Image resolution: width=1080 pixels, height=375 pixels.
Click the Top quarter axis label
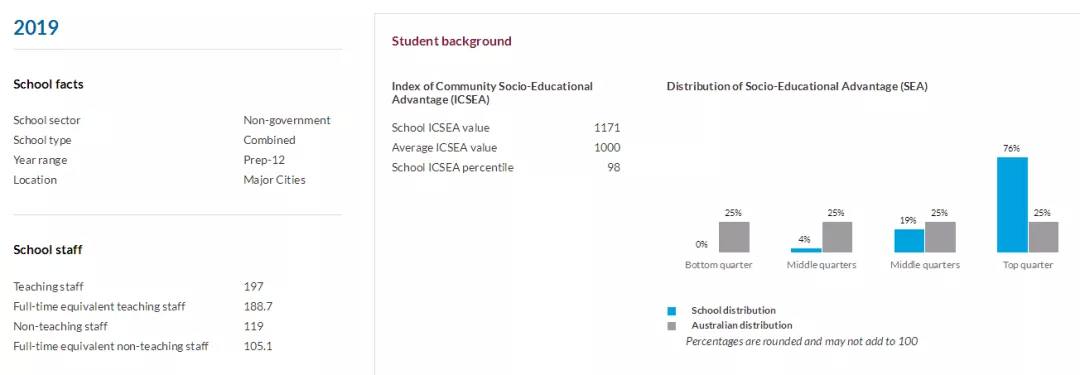click(x=1028, y=265)
